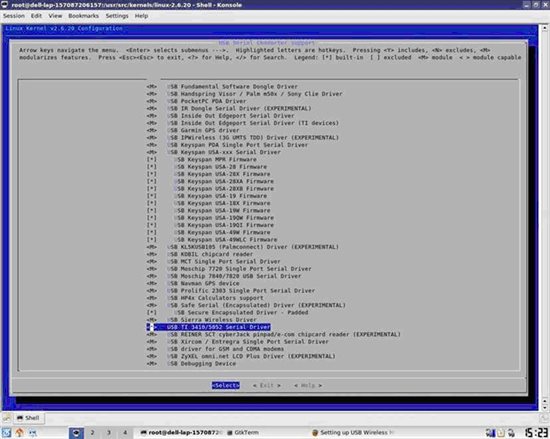This screenshot has width=550, height=439.
Task: Toggle Keyspan USA-49WLC Firmware checkbox
Action: [152, 239]
